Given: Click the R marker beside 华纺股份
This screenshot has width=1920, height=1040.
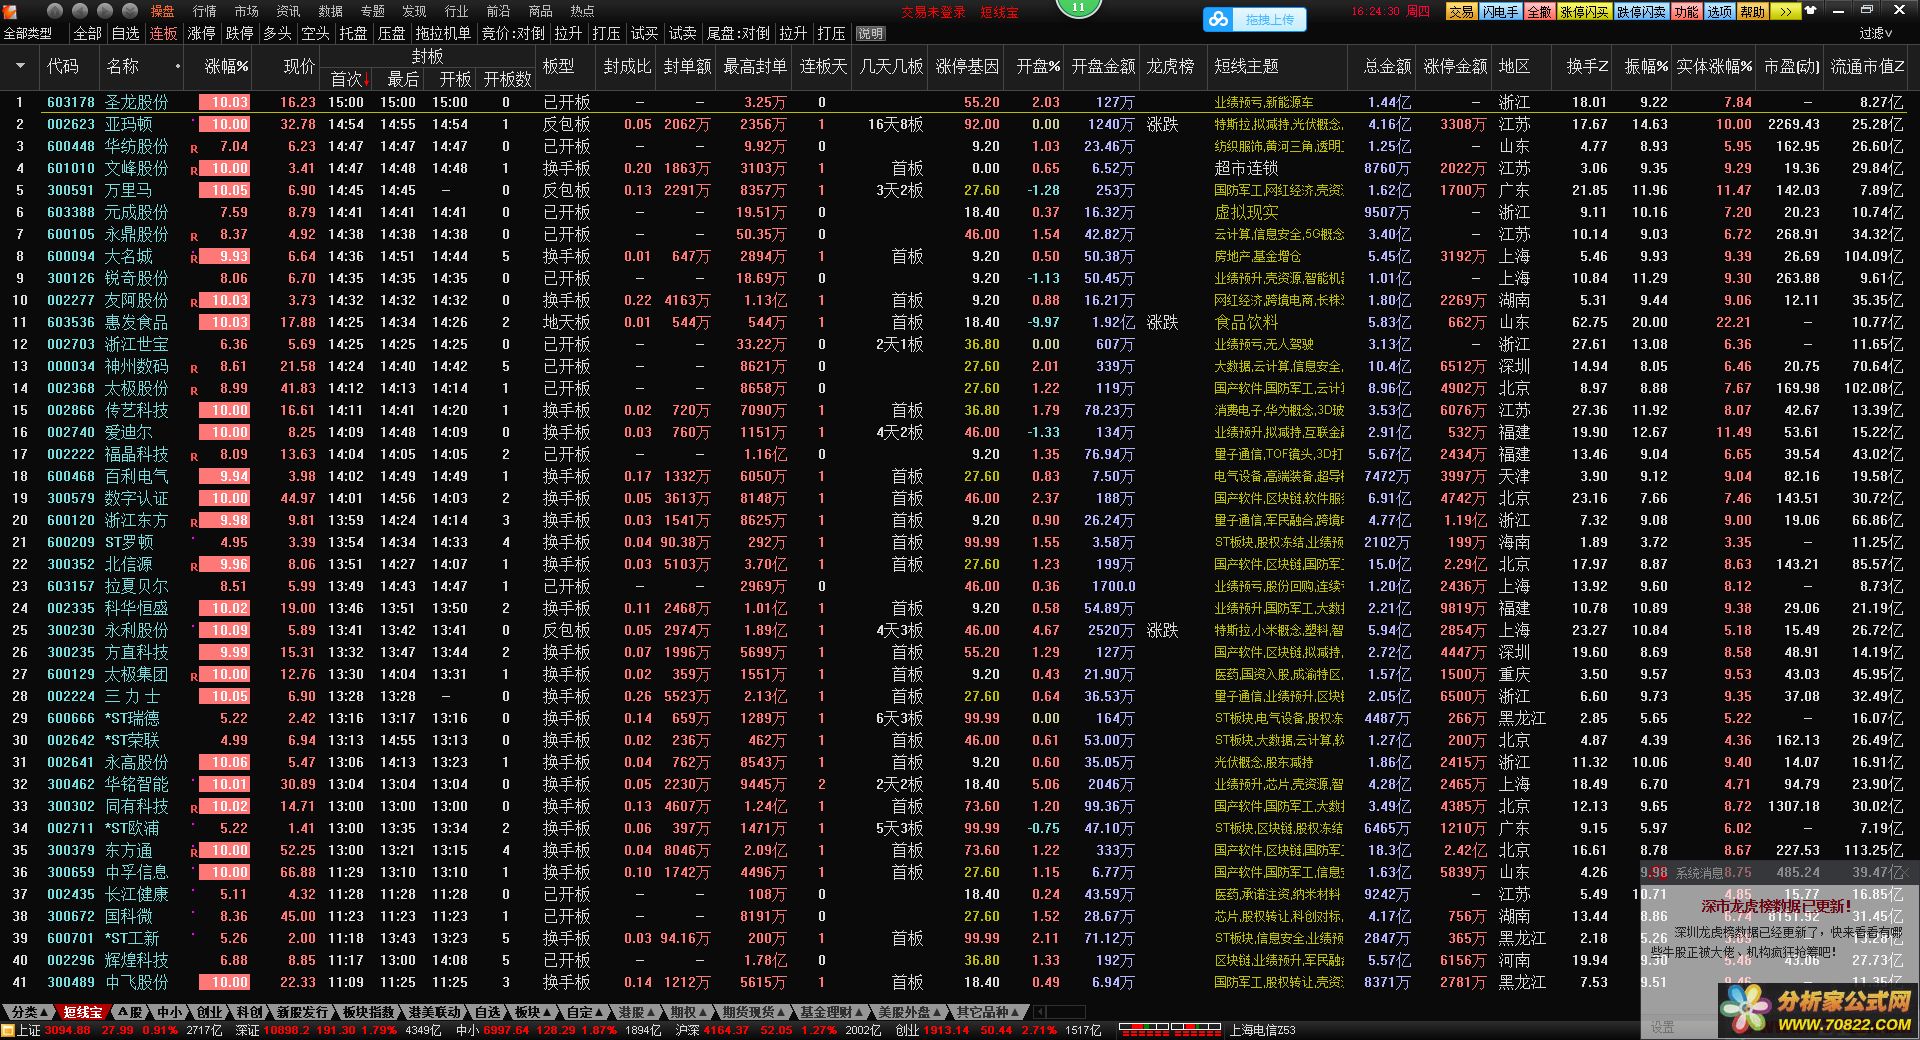Looking at the screenshot, I should point(194,149).
